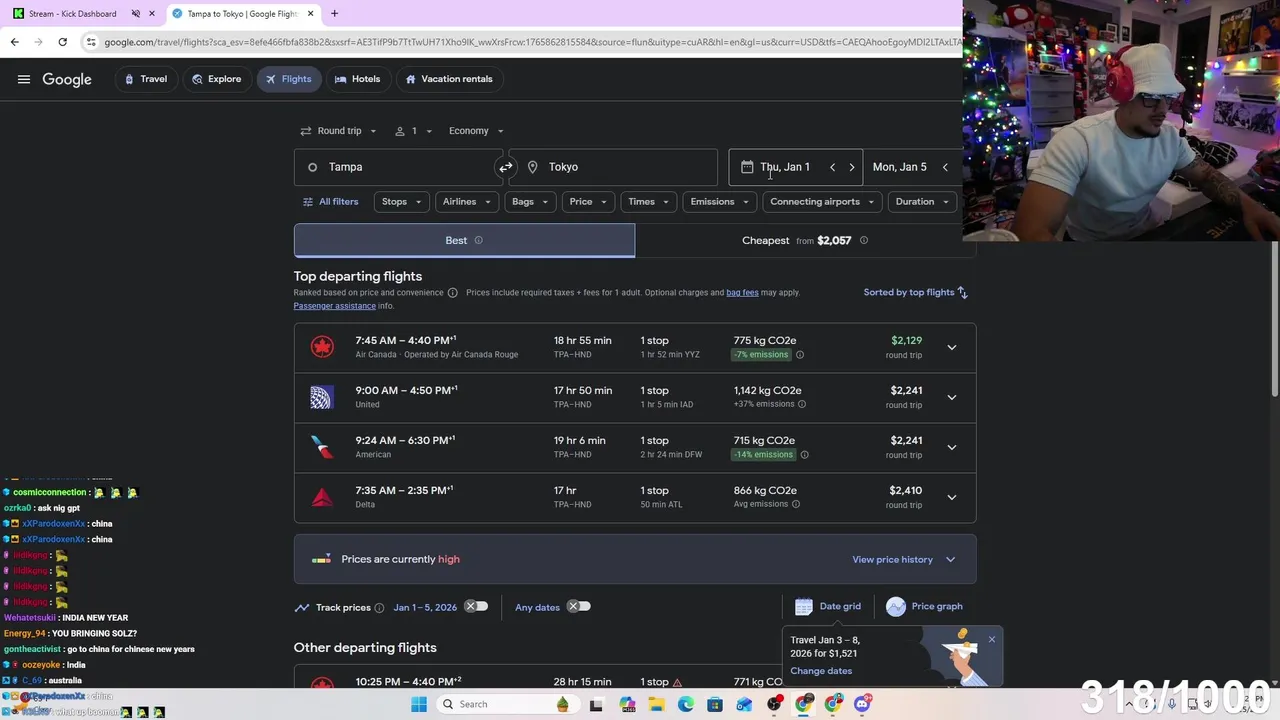Open All filters panel
1280x720 pixels.
(330, 202)
